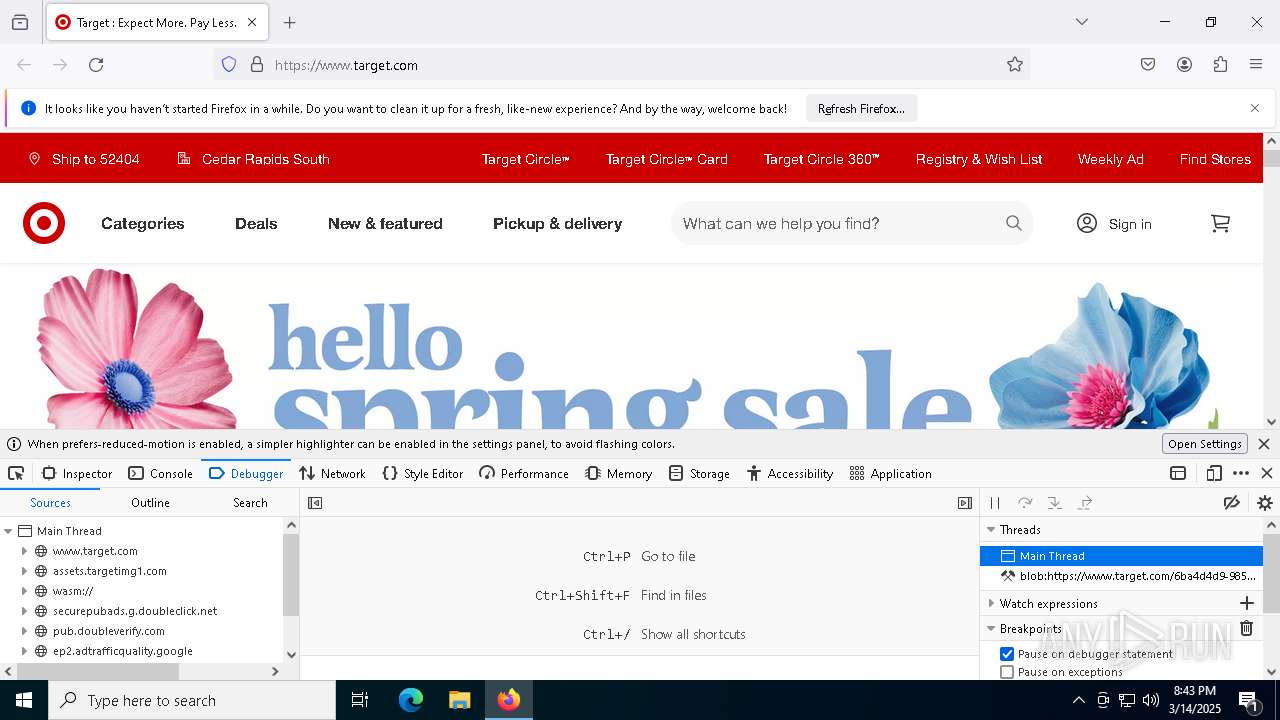Remove all breakpoints trash icon
This screenshot has width=1280, height=720.
click(1247, 628)
